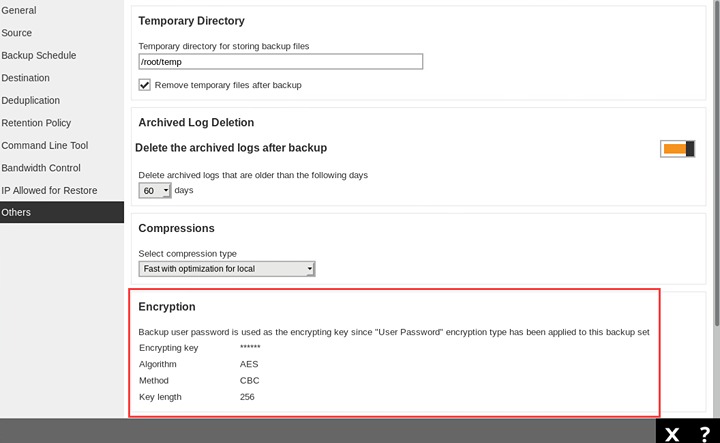Select Source in the sidebar

(x=17, y=33)
